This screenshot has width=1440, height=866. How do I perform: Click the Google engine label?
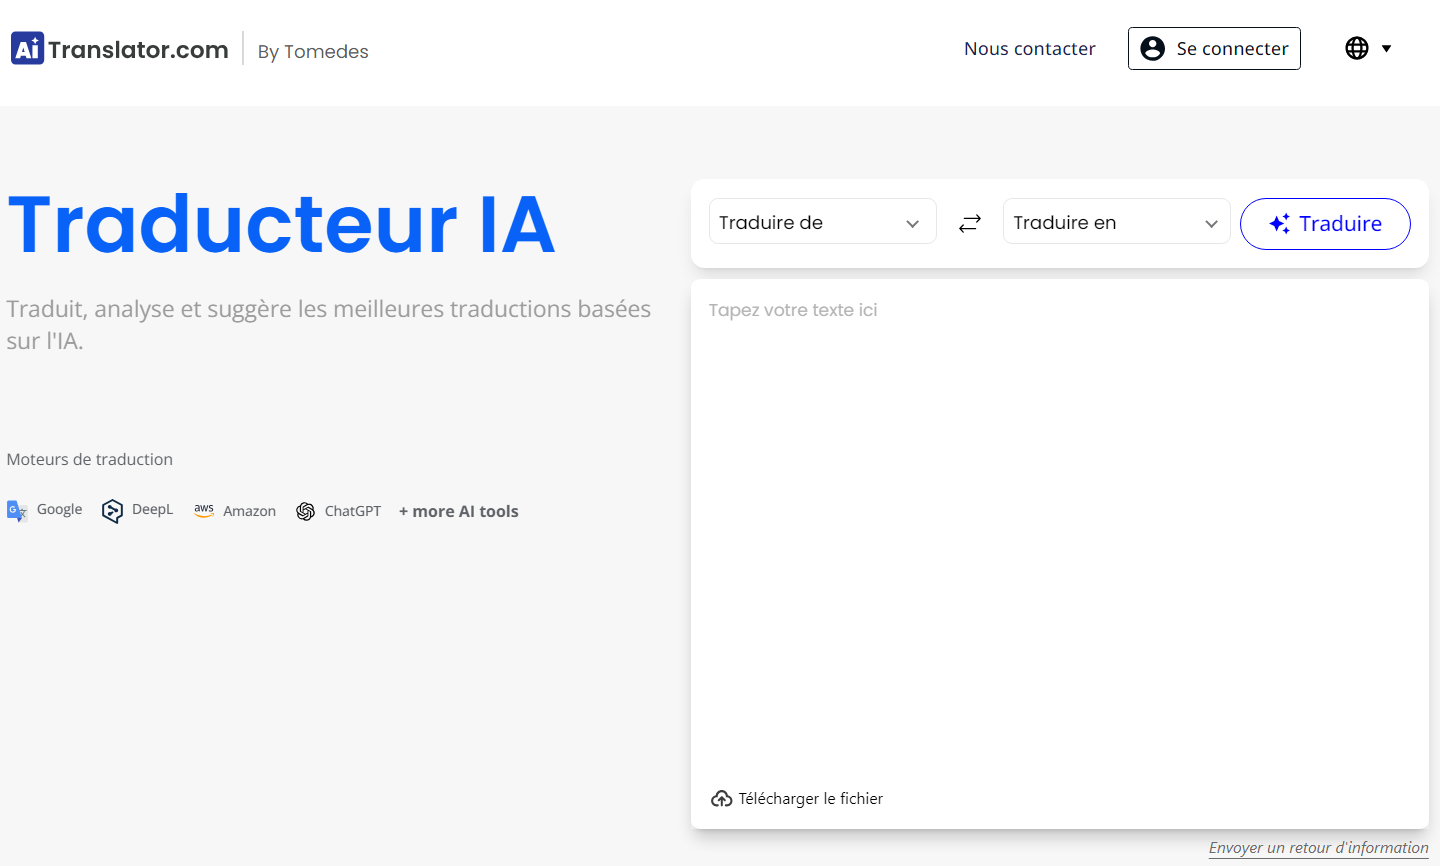[x=59, y=509]
